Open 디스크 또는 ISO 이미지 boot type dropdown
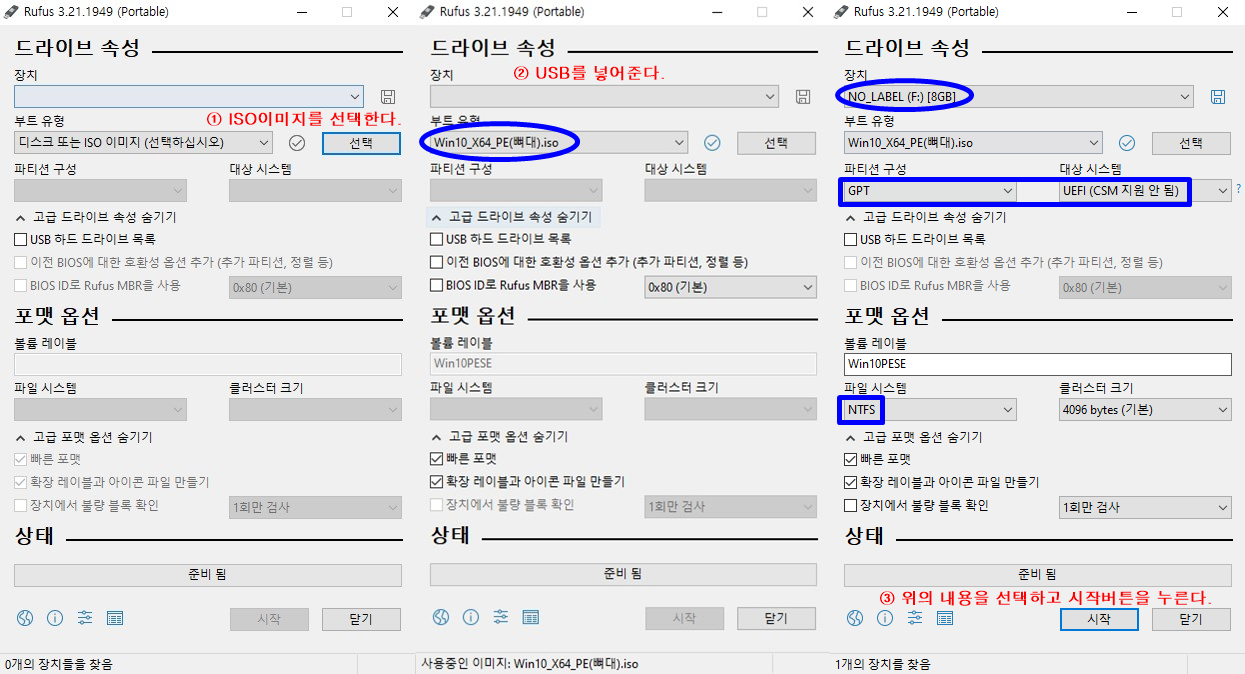 (x=143, y=143)
